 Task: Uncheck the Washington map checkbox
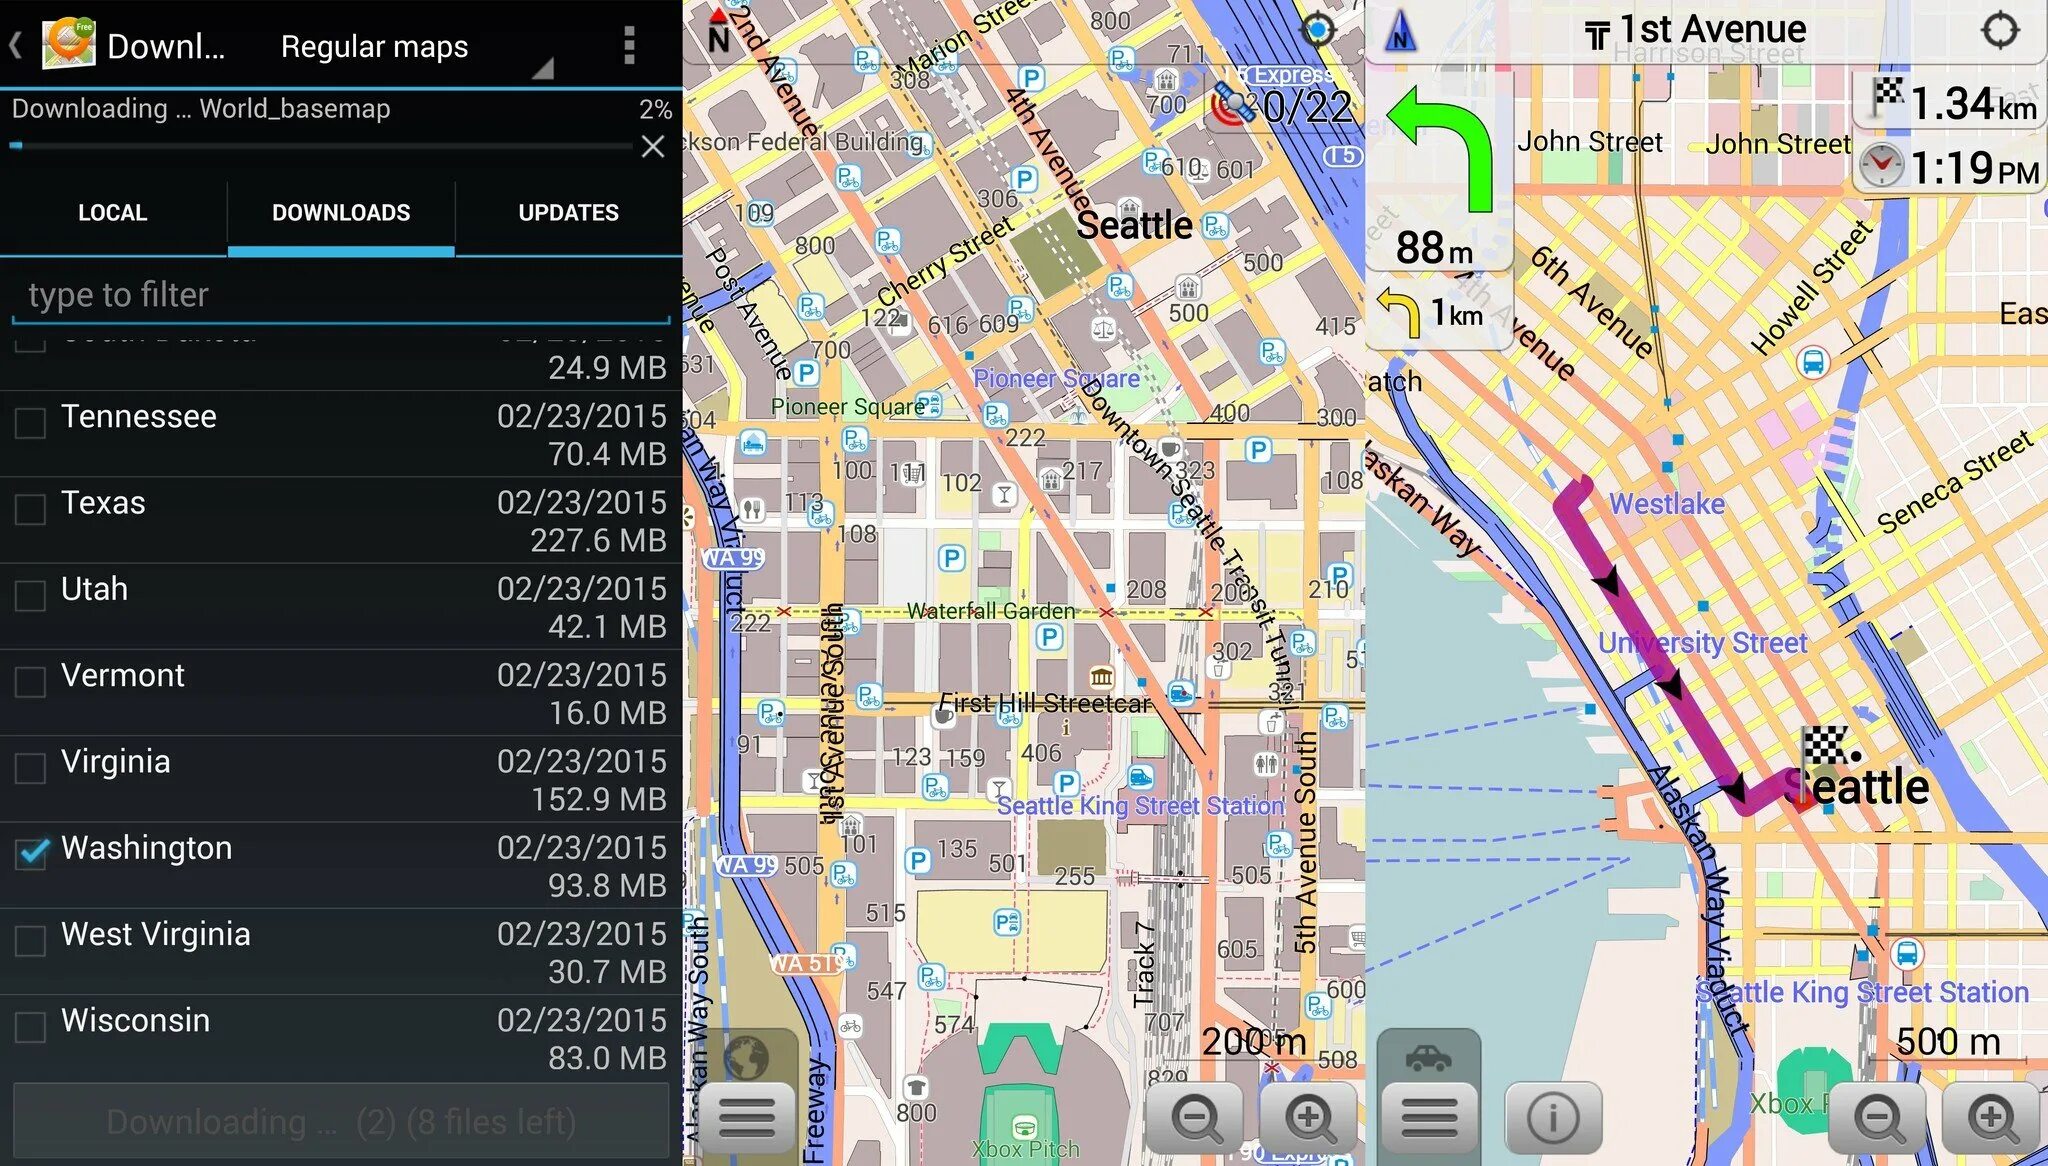(x=31, y=852)
